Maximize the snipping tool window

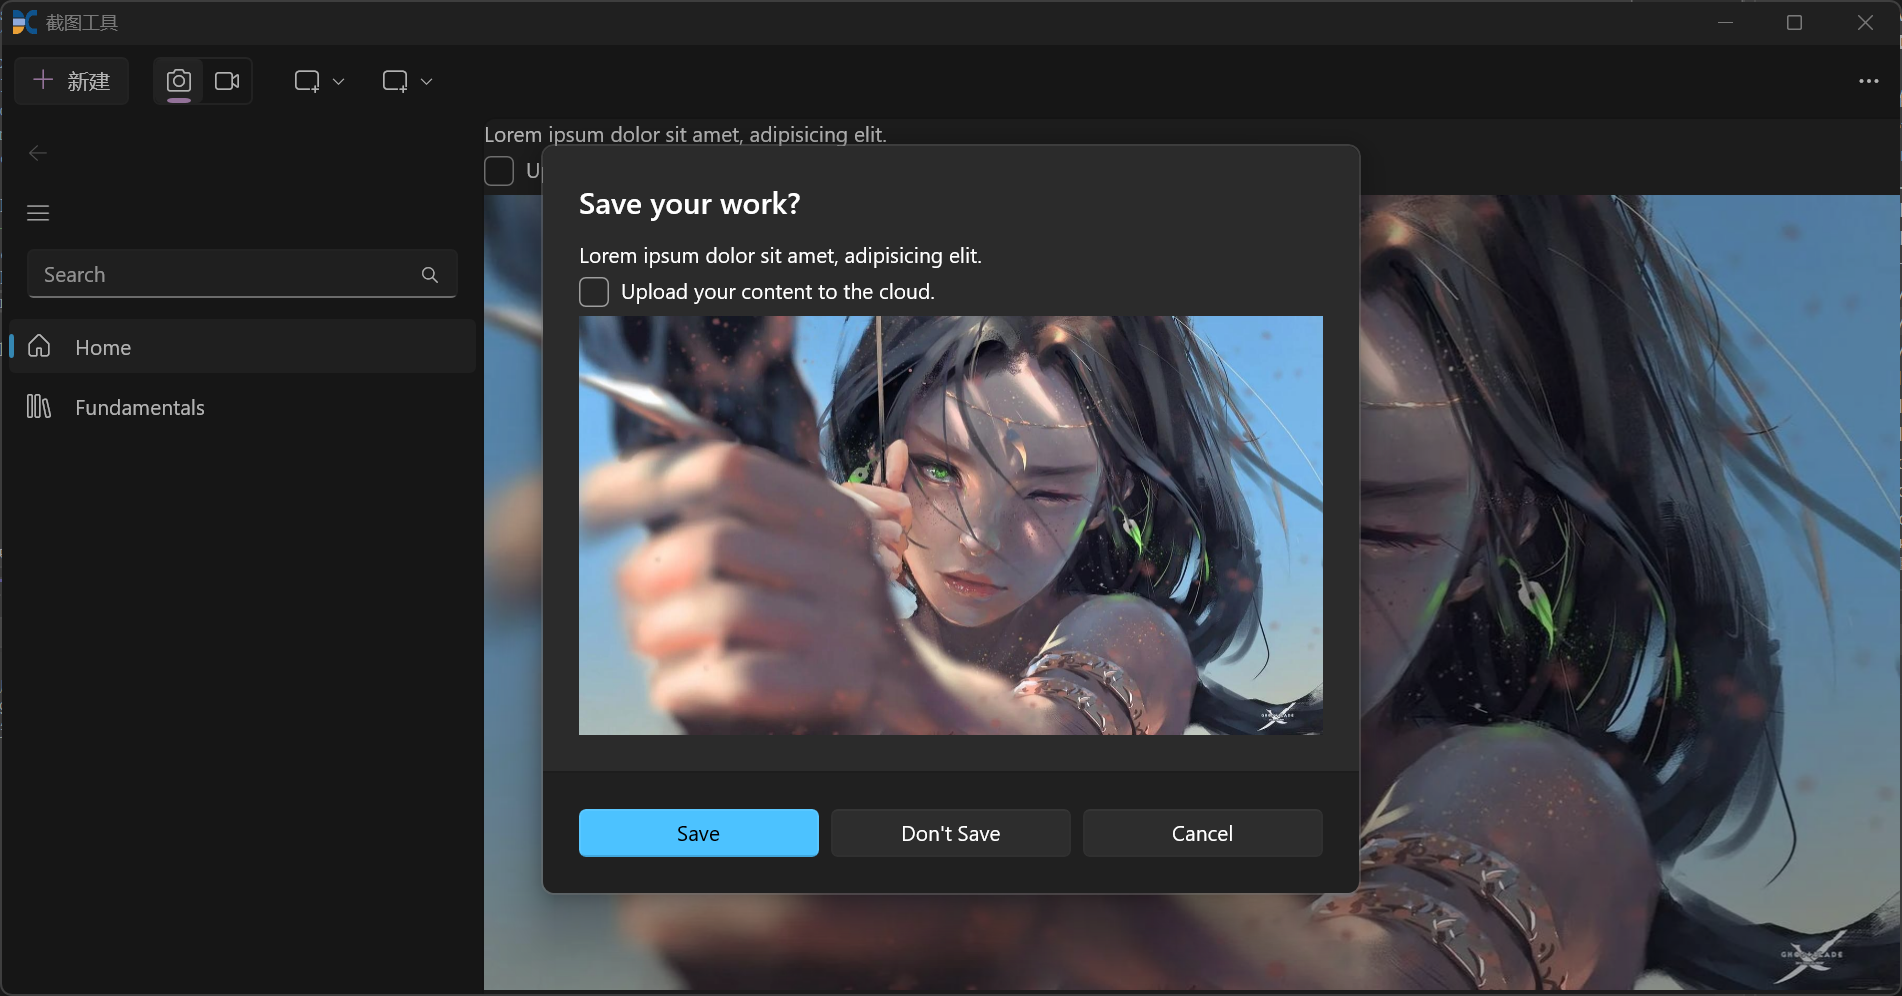1794,22
